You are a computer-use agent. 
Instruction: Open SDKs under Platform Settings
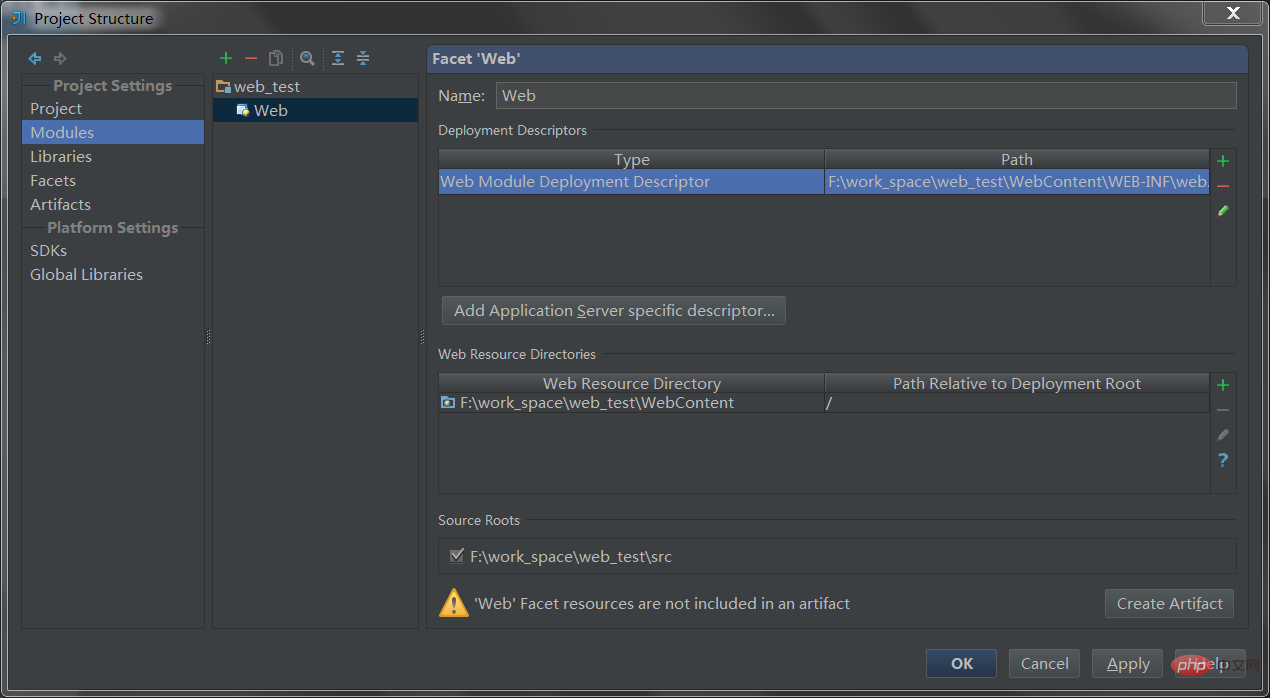48,250
